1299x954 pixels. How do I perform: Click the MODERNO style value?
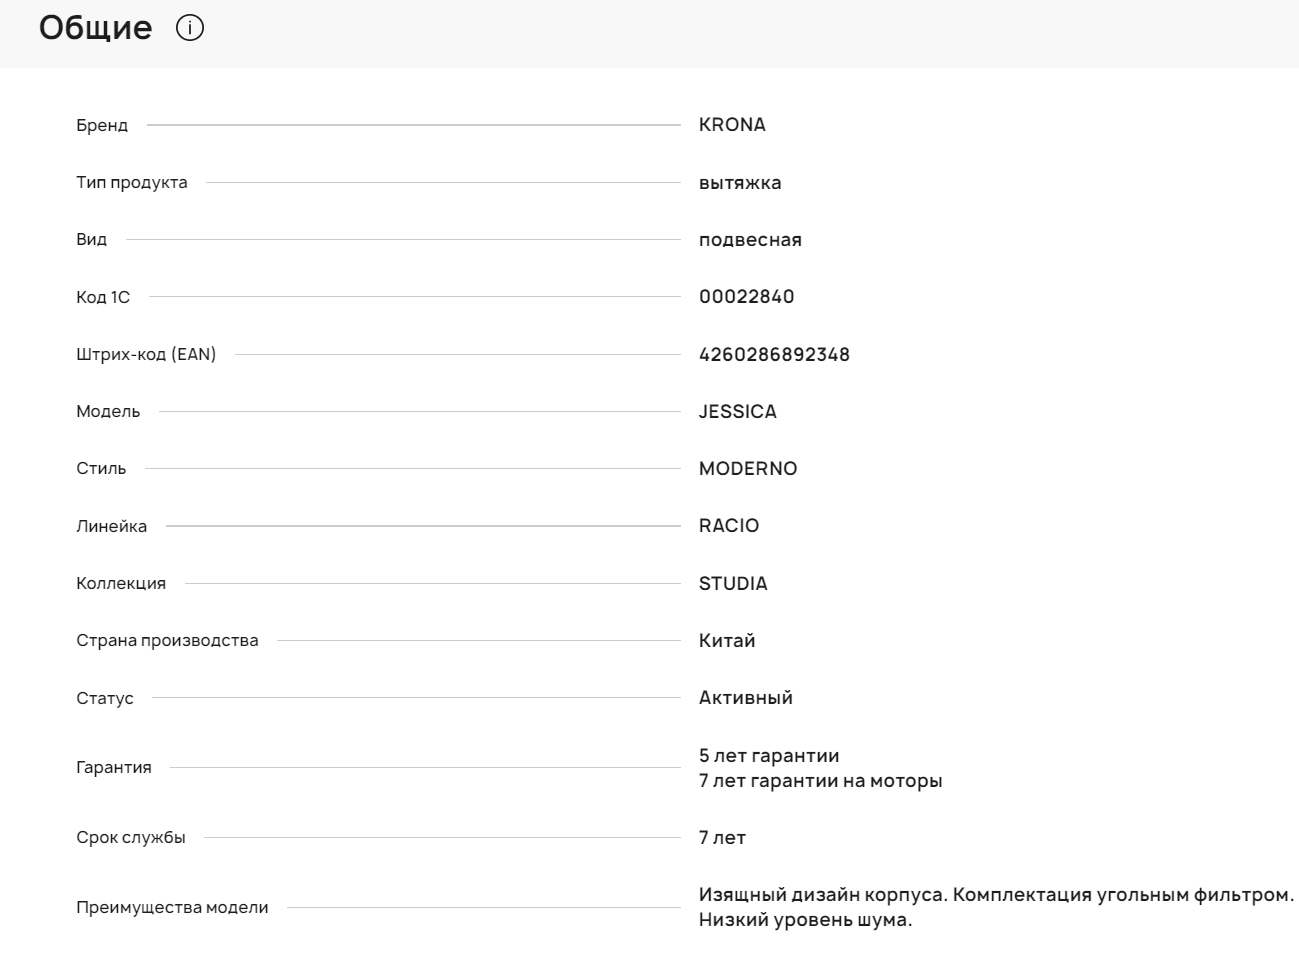coord(748,469)
